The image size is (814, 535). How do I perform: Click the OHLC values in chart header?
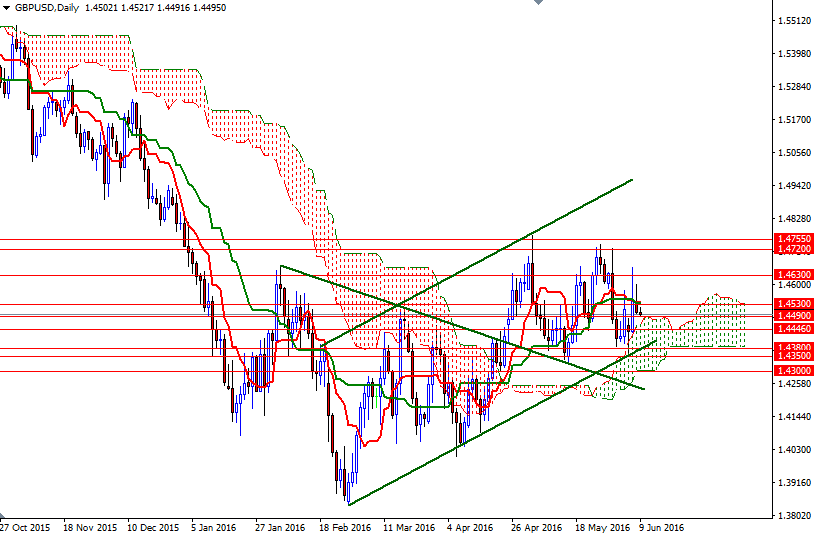coord(144,7)
